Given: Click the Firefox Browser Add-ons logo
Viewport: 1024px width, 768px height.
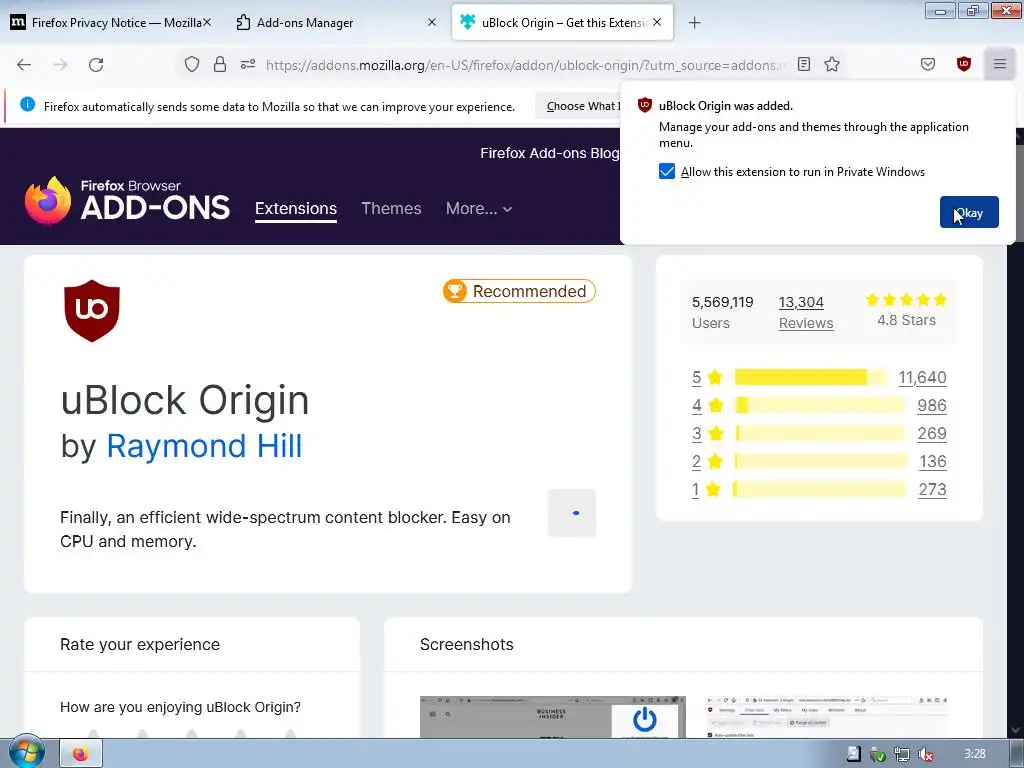Looking at the screenshot, I should [127, 200].
